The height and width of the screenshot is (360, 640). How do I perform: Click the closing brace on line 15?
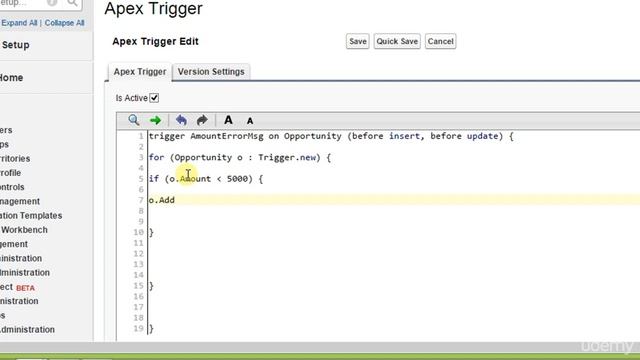[x=151, y=286]
